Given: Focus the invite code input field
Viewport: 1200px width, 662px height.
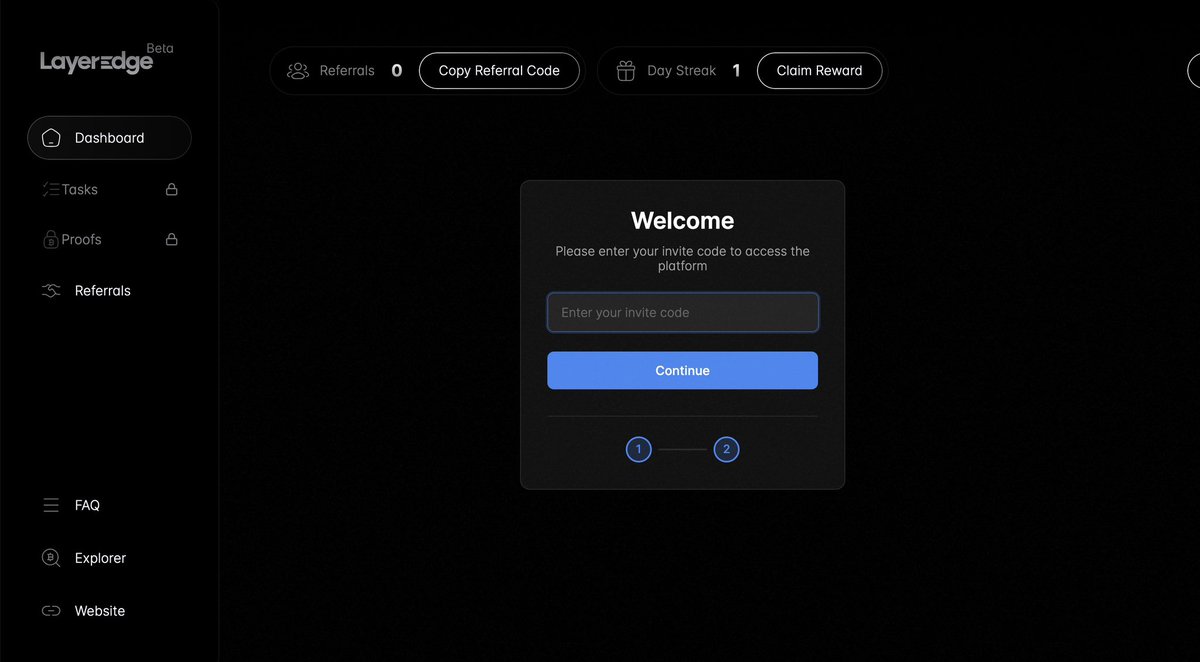Looking at the screenshot, I should 682,312.
